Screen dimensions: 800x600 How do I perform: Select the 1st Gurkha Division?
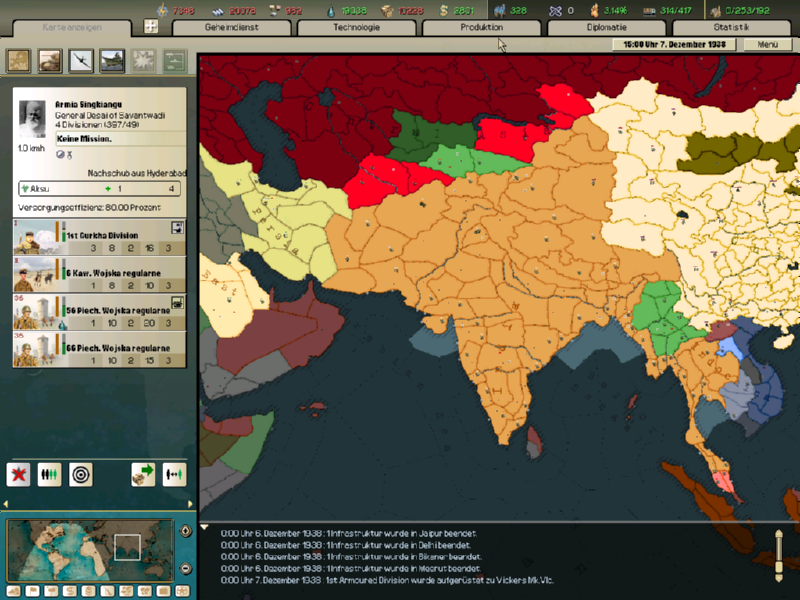[x=99, y=237]
